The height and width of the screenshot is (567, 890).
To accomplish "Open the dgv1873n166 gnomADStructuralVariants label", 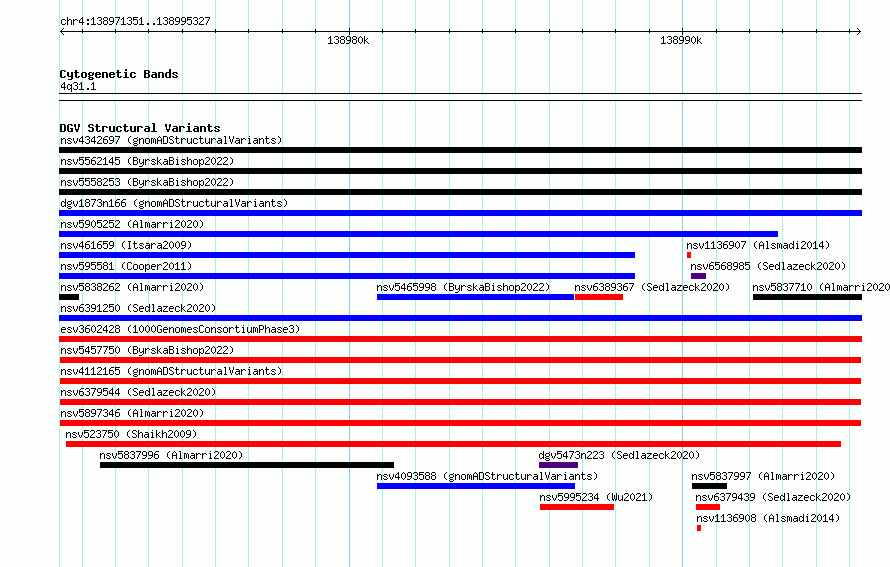I will click(174, 203).
